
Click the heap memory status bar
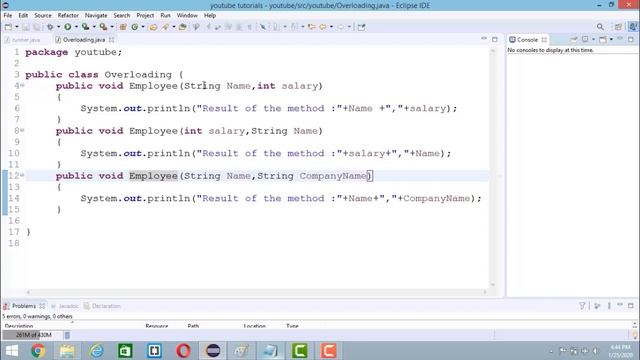pos(33,335)
